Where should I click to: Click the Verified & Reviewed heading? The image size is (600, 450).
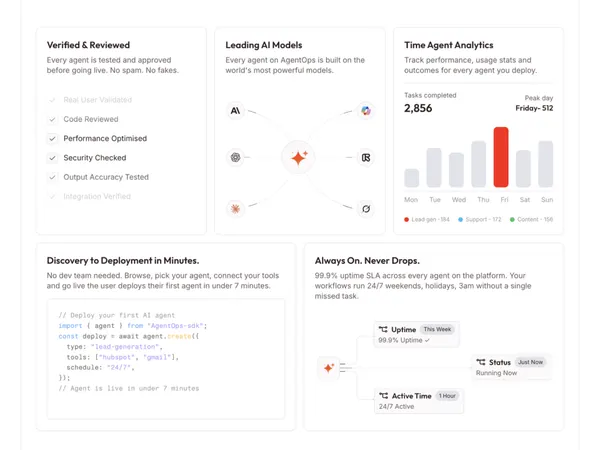click(x=88, y=45)
